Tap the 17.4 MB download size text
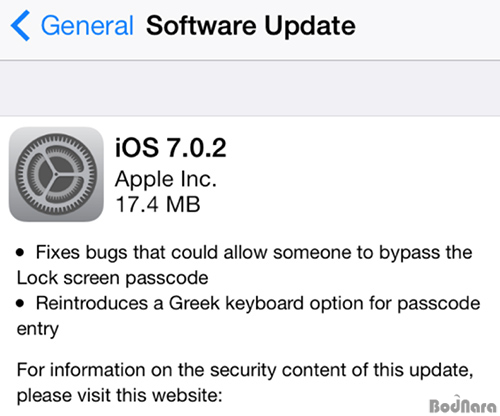Viewport: 500px width, 416px height. pos(157,204)
